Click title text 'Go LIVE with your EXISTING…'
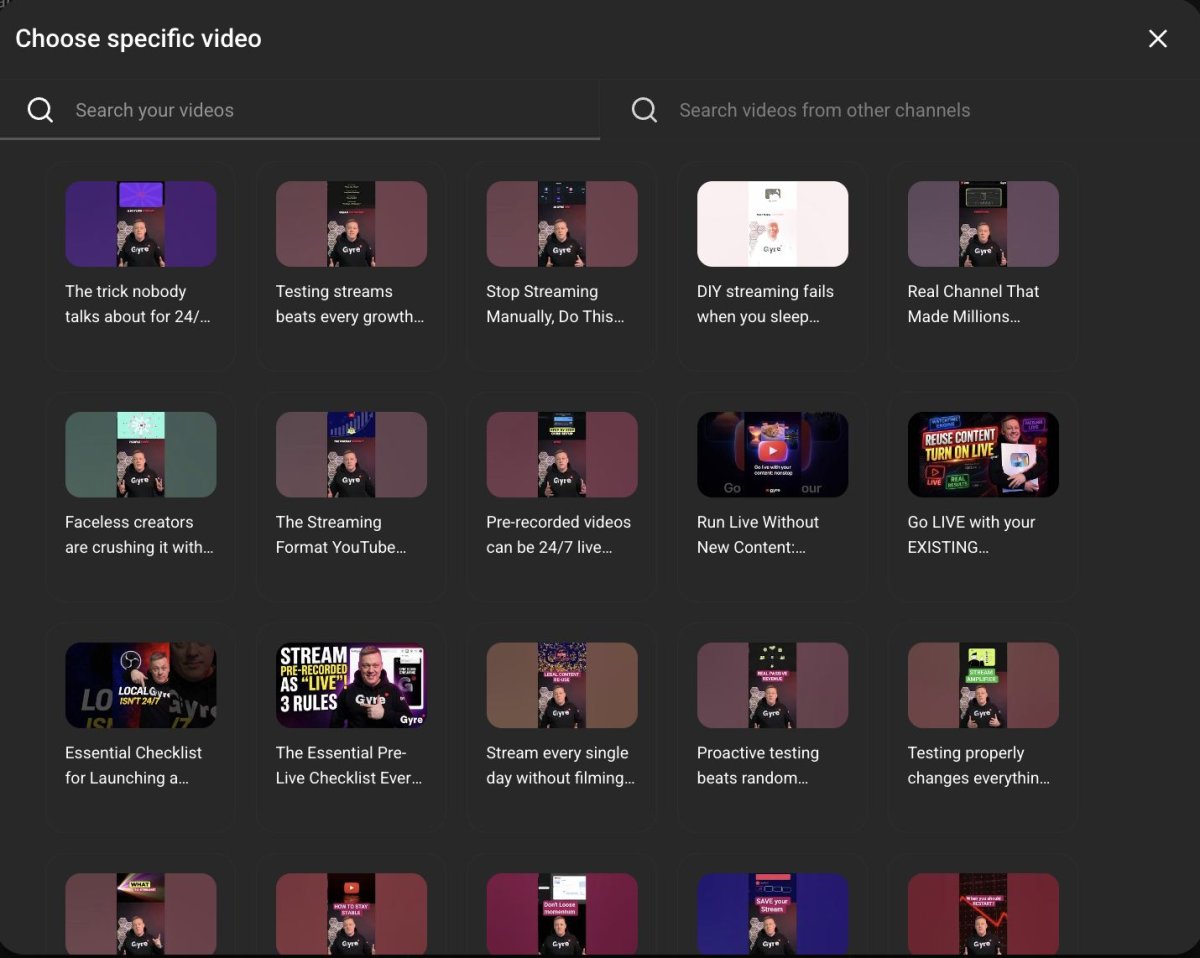Viewport: 1200px width, 958px height. (x=972, y=535)
